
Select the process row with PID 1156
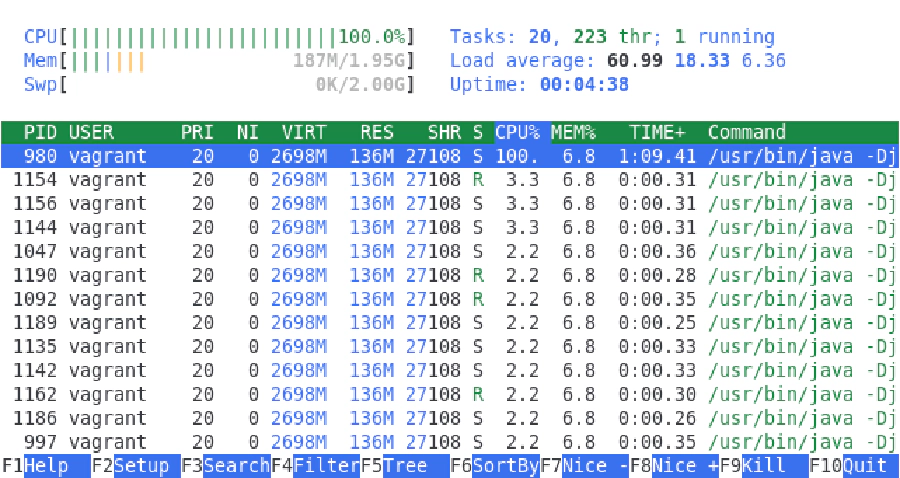coord(450,204)
